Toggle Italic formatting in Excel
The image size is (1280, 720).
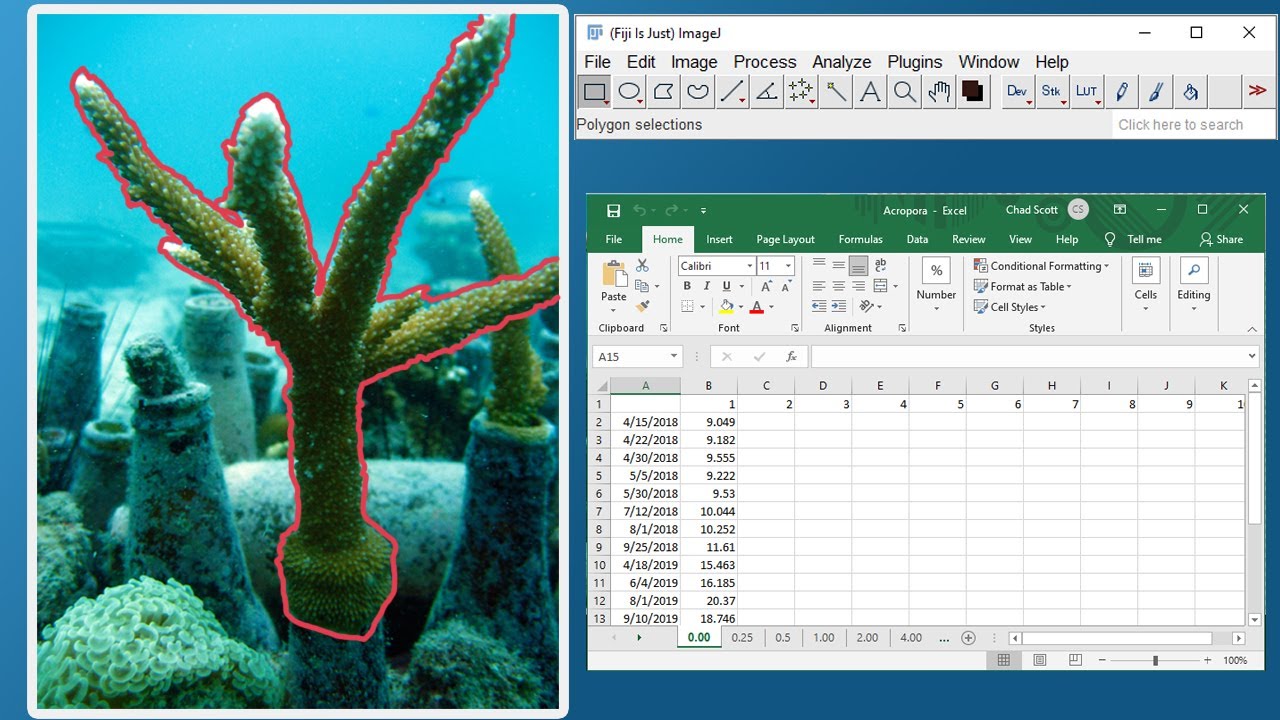point(706,287)
